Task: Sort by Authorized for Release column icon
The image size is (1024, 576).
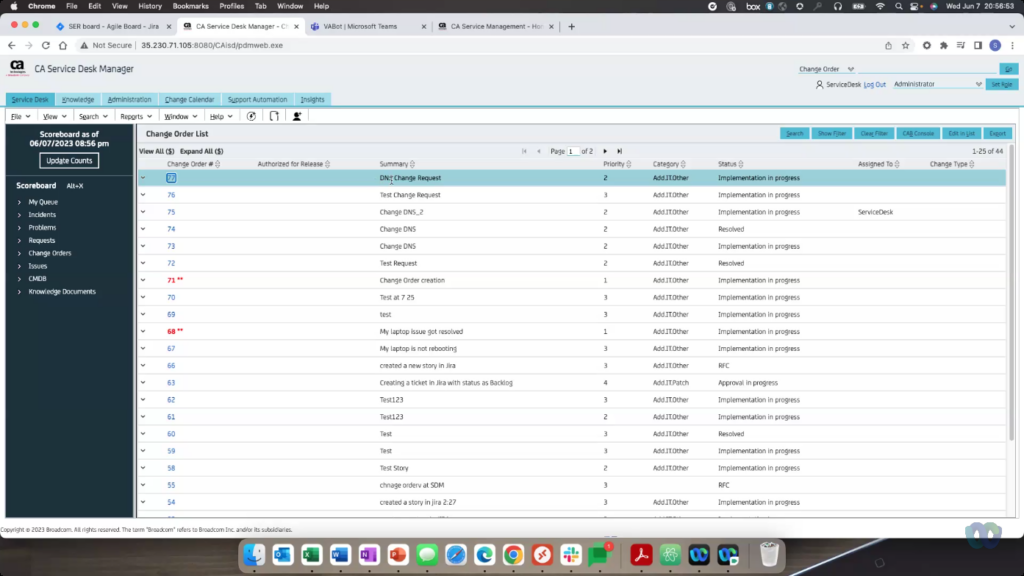Action: [327, 164]
